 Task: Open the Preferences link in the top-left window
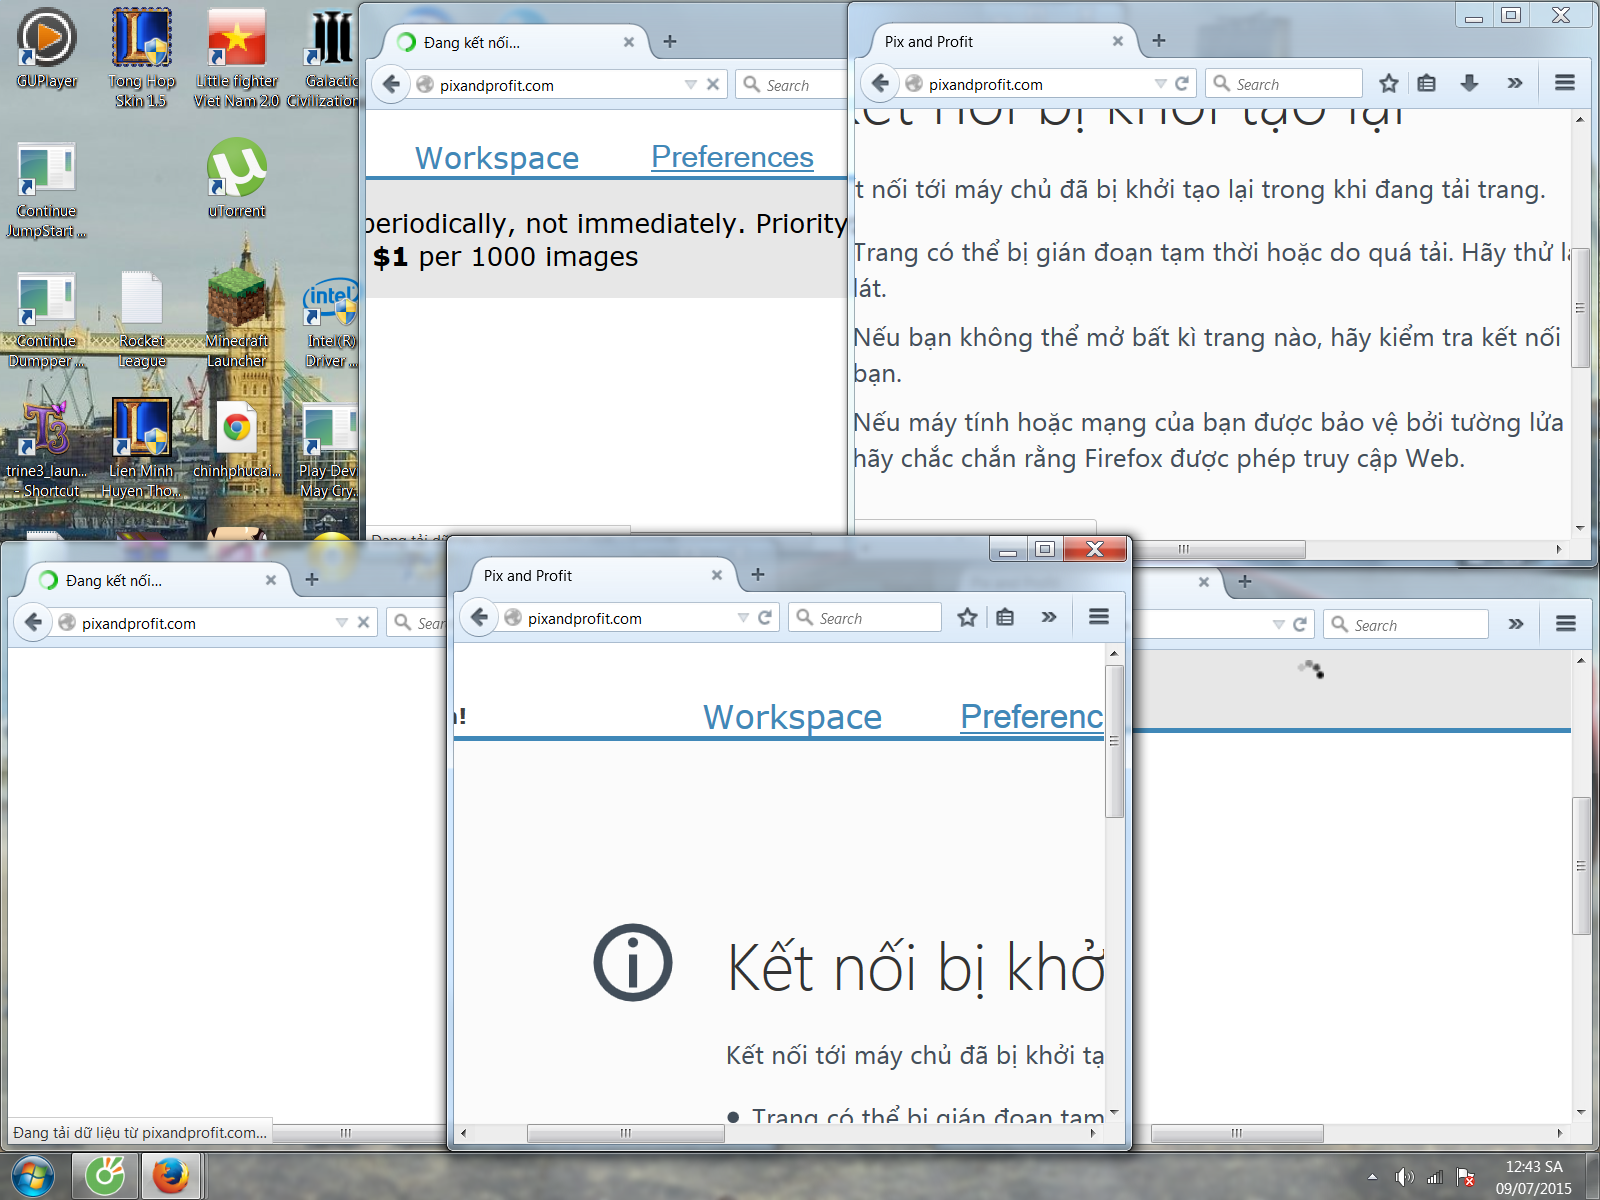coord(732,157)
